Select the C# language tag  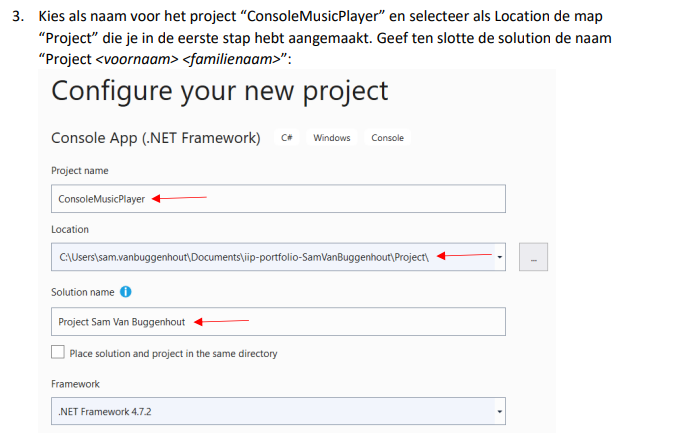pos(287,137)
